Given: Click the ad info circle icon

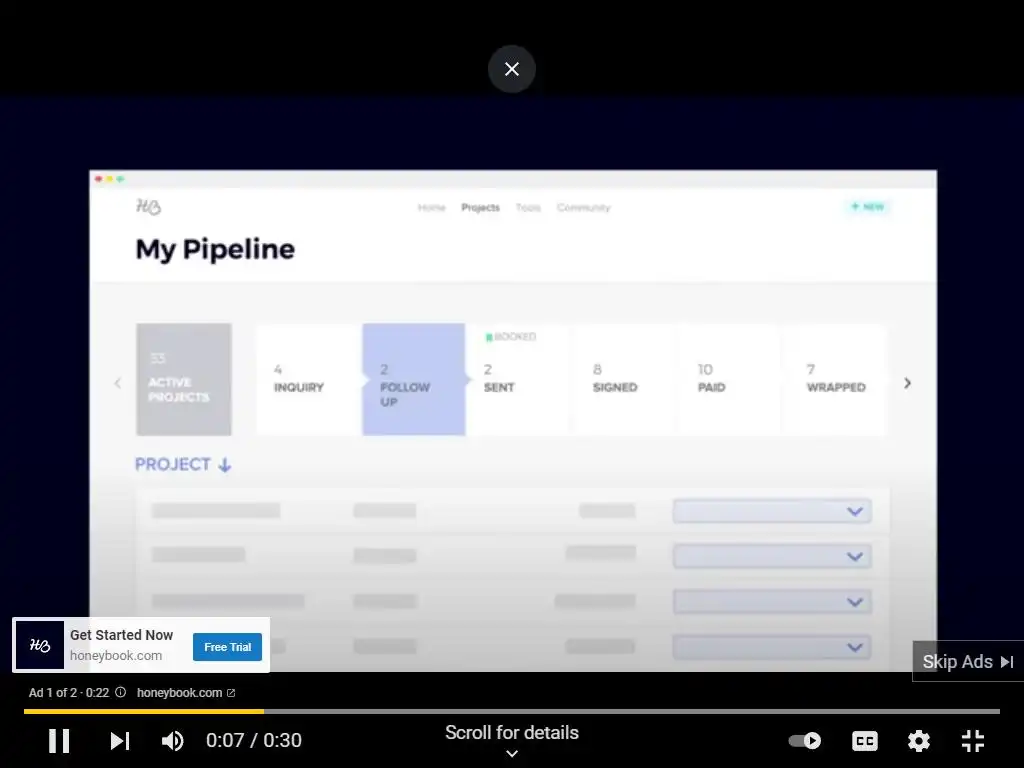Looking at the screenshot, I should tap(120, 692).
